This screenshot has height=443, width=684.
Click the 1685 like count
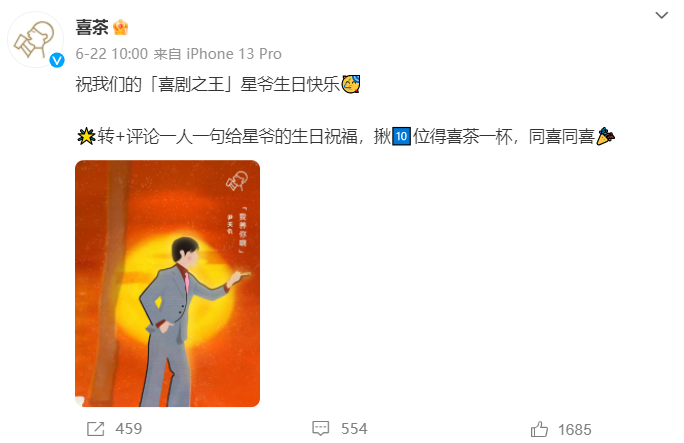tap(575, 430)
